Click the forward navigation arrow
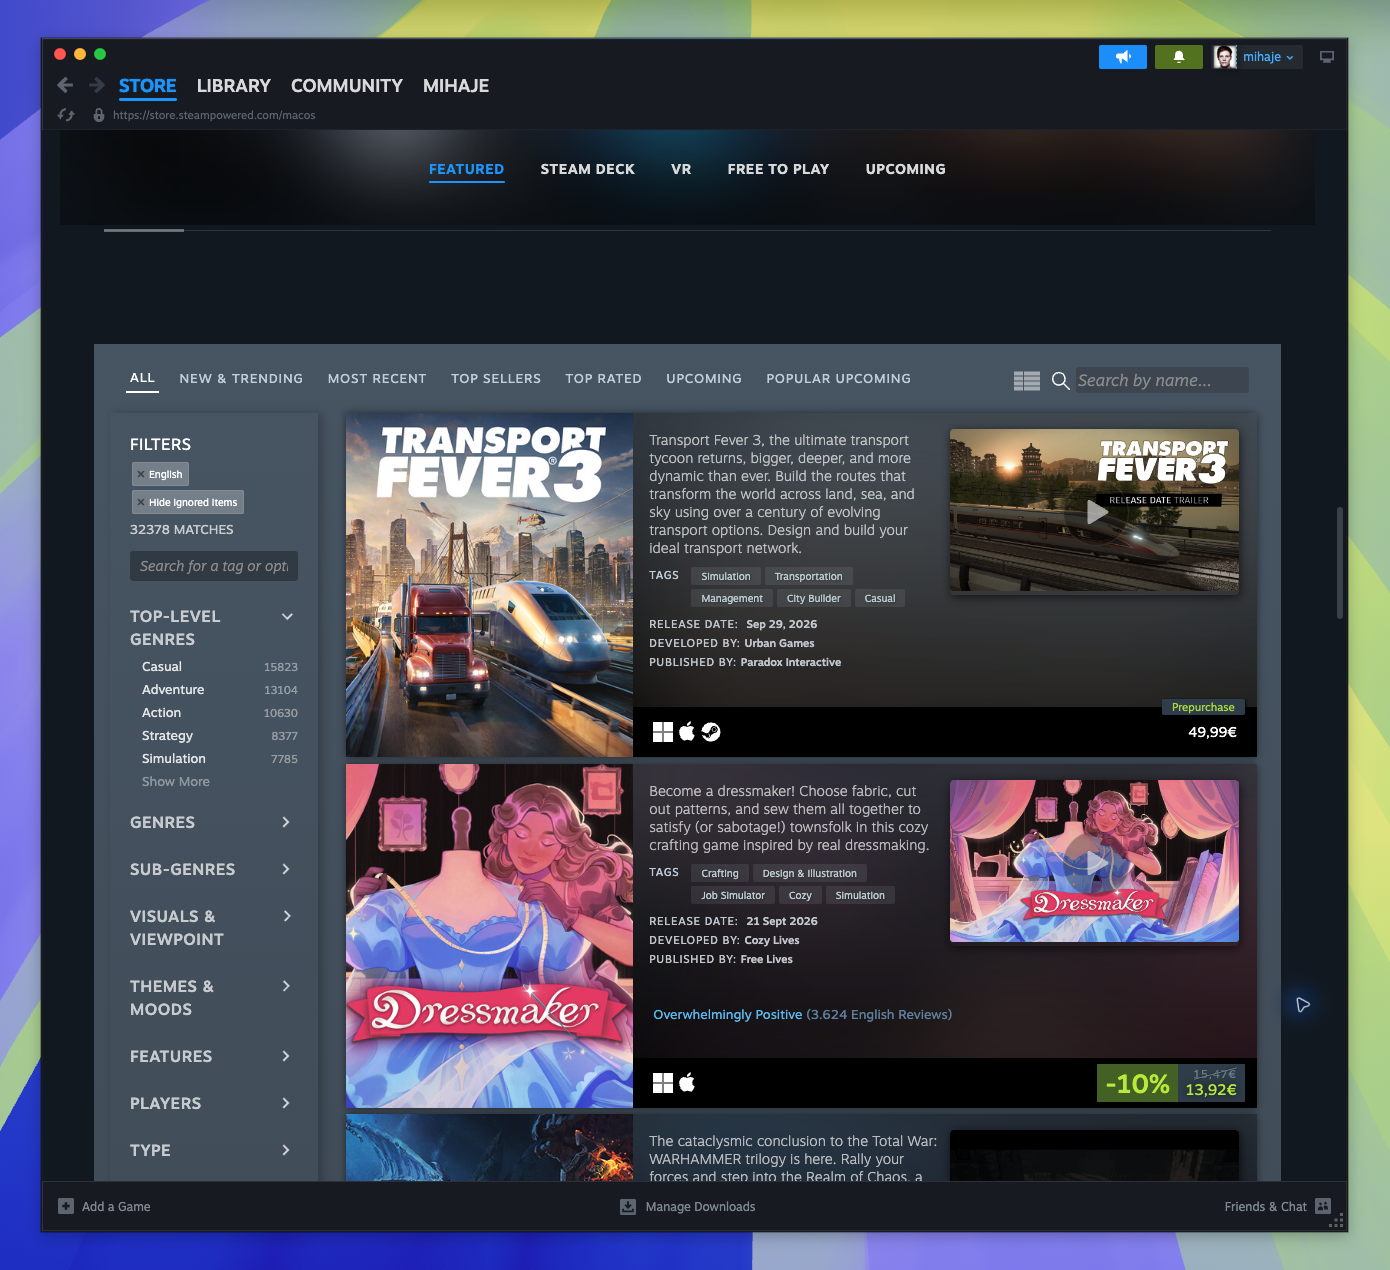1390x1270 pixels. tap(97, 85)
